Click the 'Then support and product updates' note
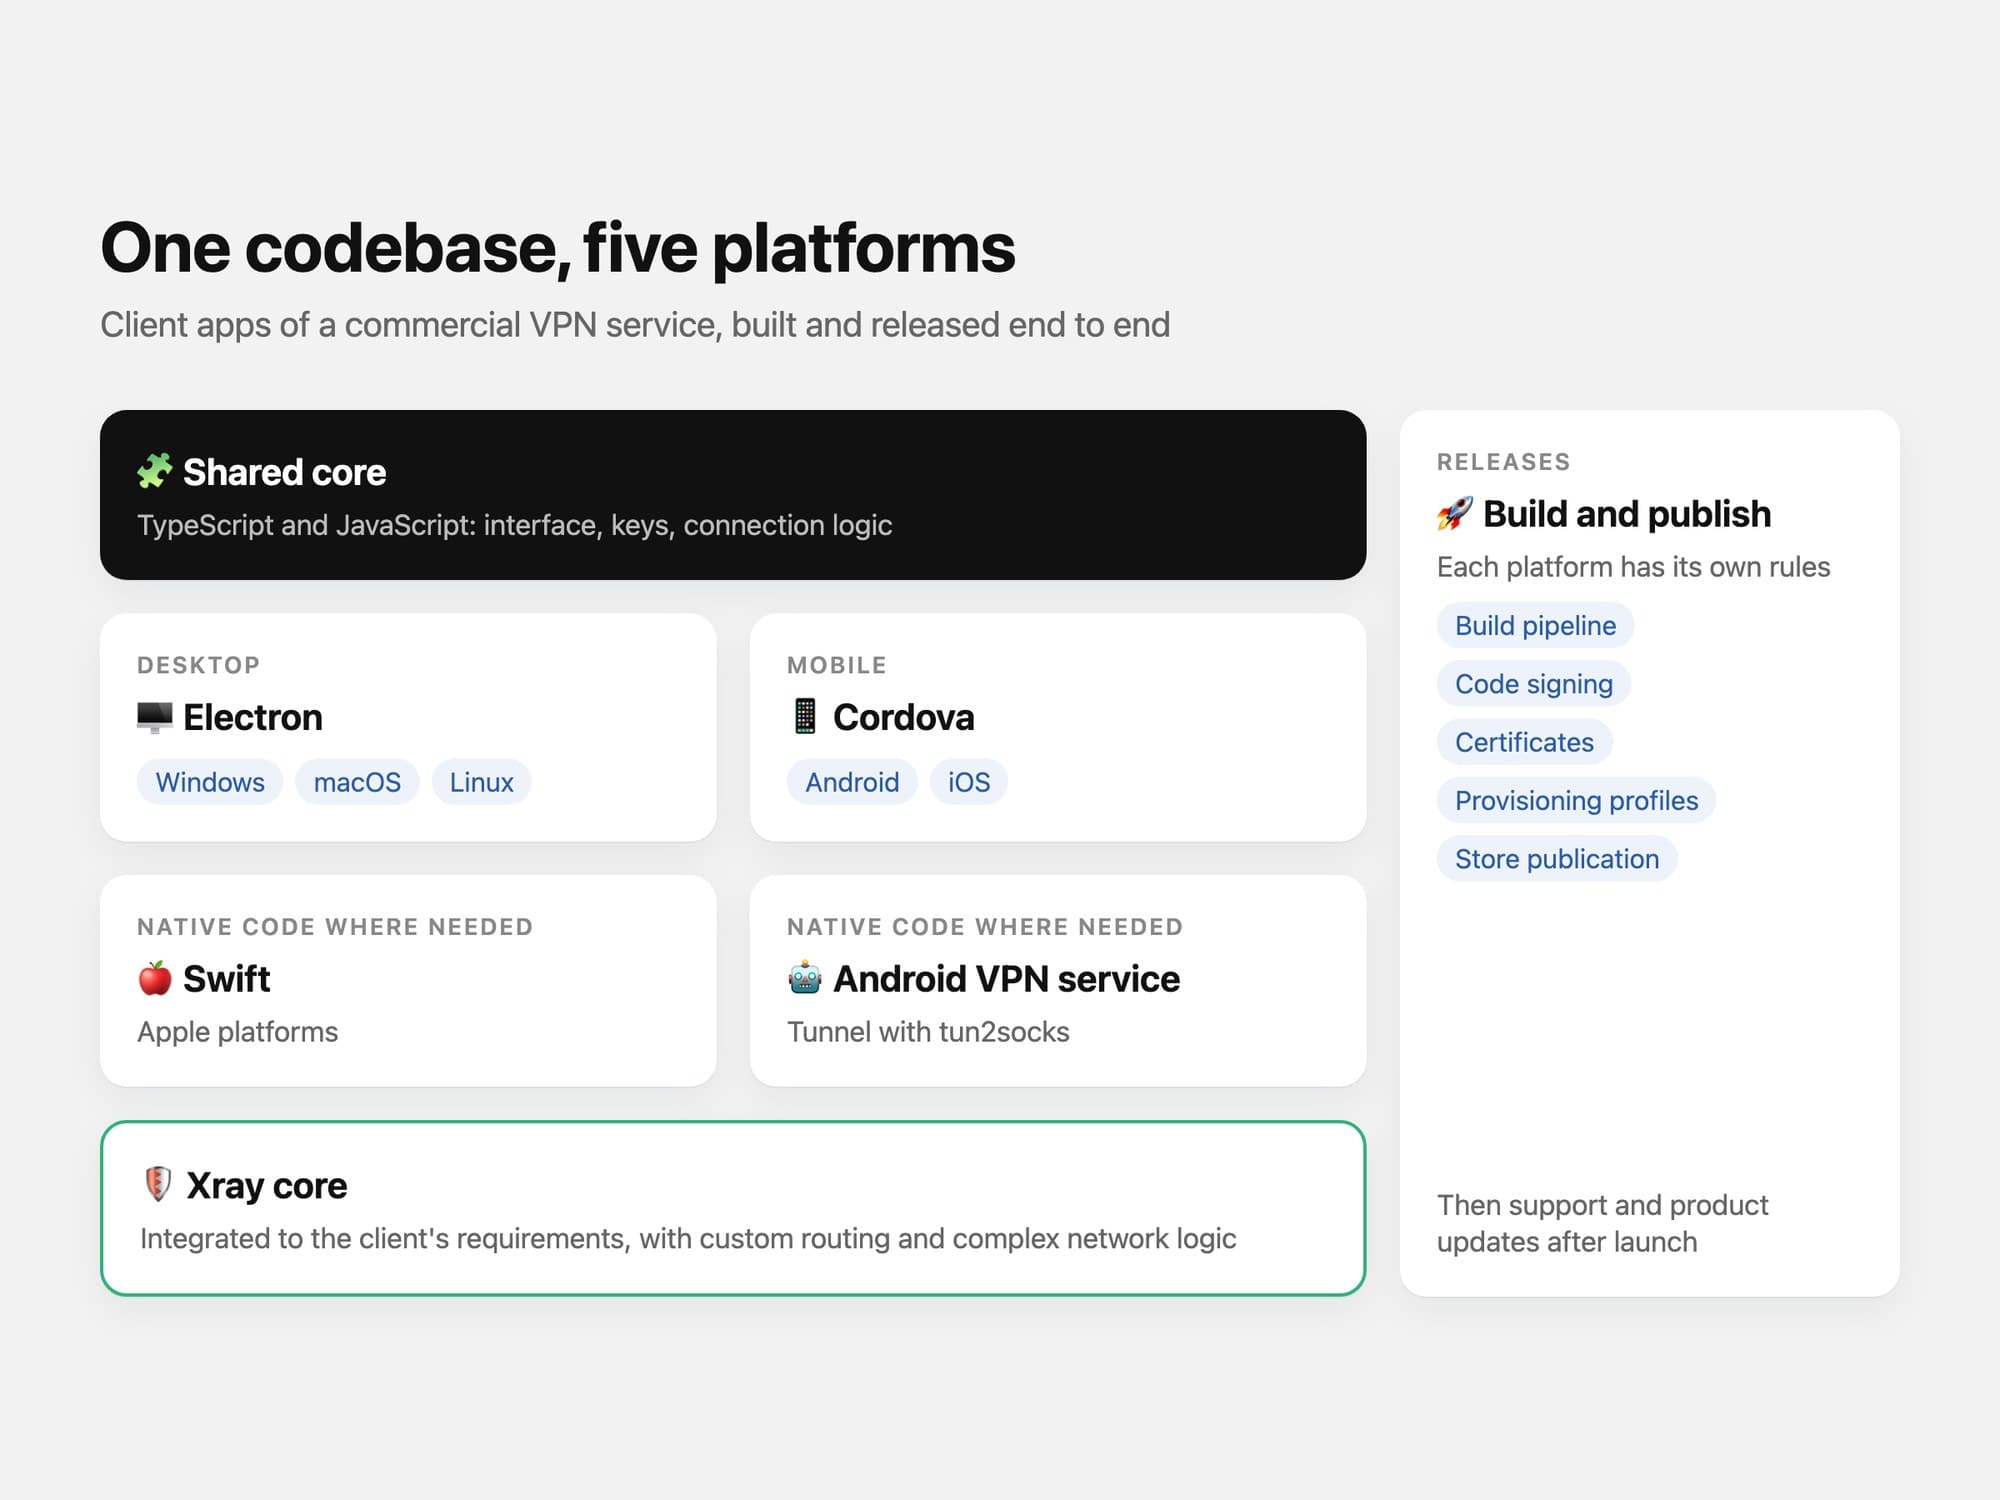This screenshot has width=2000, height=1500. pyautogui.click(x=1602, y=1223)
